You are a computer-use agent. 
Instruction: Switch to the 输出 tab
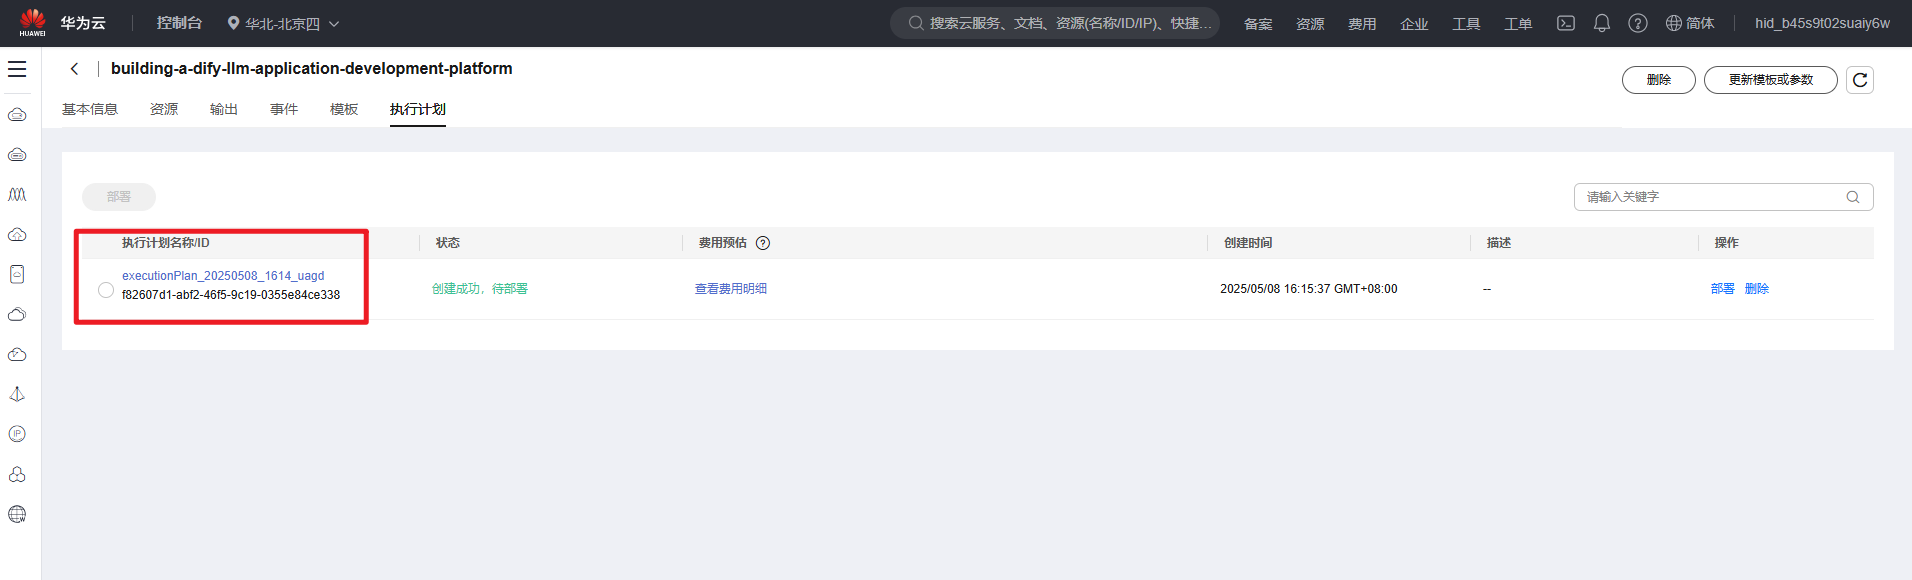pos(224,109)
